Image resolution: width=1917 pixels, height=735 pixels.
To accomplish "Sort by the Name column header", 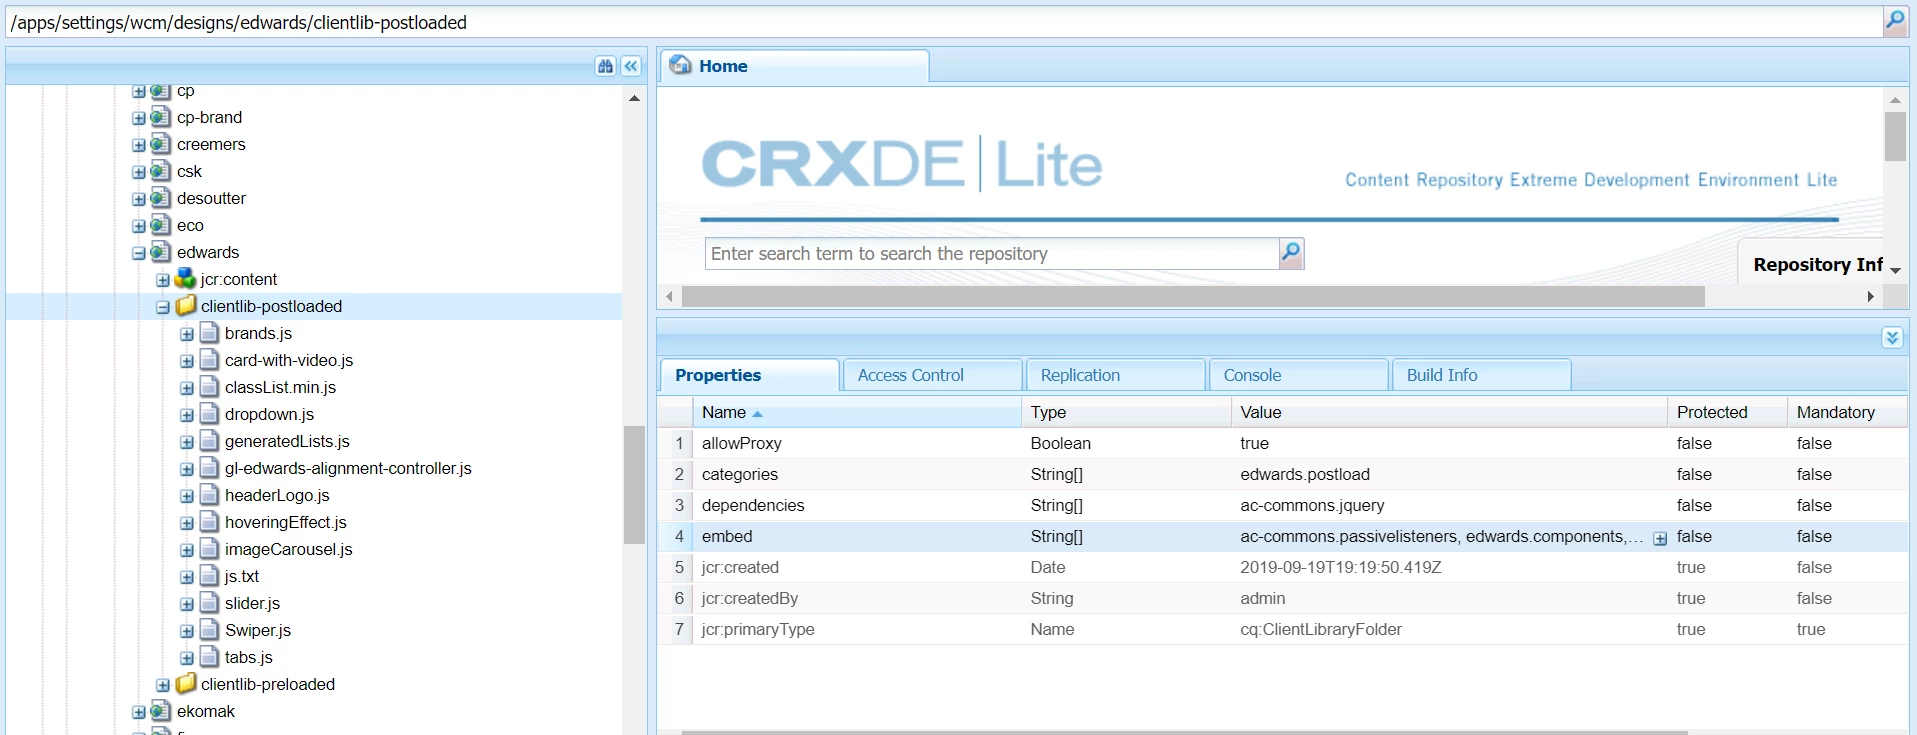I will [x=857, y=412].
